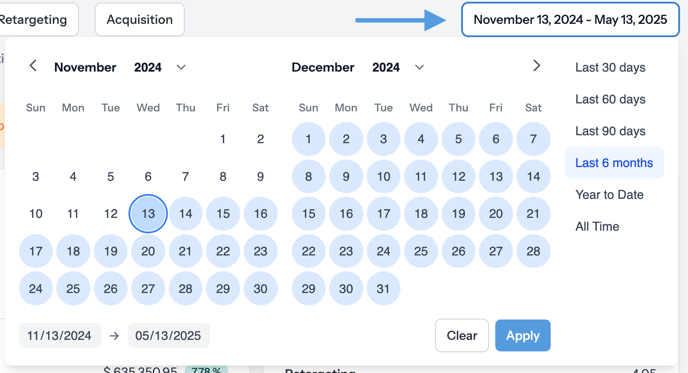Edit the start date field 11/13/2024
Image resolution: width=688 pixels, height=373 pixels.
[x=60, y=336]
